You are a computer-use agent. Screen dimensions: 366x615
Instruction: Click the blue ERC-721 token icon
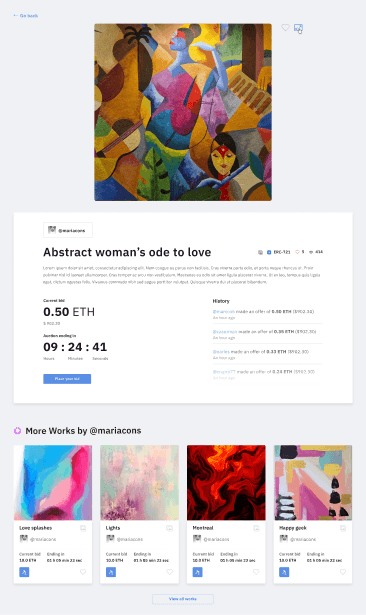click(x=269, y=252)
